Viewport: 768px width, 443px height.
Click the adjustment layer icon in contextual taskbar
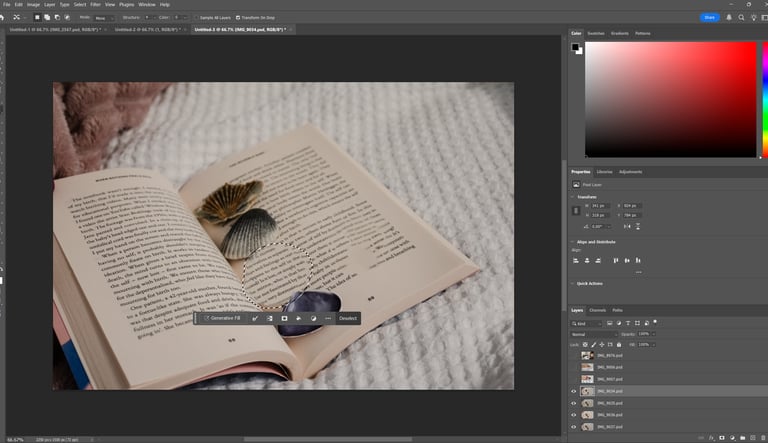(x=313, y=318)
